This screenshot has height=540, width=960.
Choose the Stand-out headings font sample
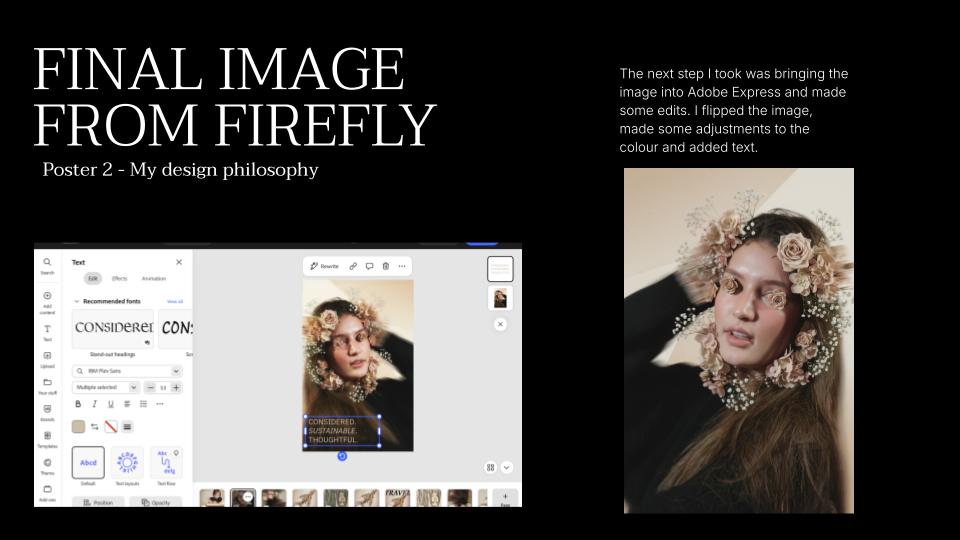coord(113,328)
